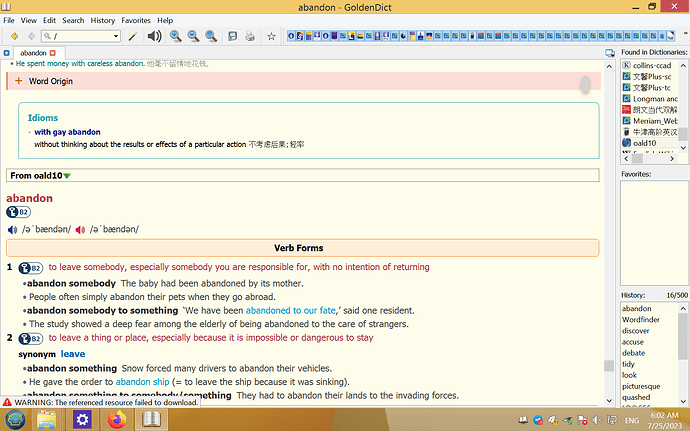Collapse the From oald10 dictionary header
Viewport: 690px width, 431px height.
pyautogui.click(x=67, y=176)
